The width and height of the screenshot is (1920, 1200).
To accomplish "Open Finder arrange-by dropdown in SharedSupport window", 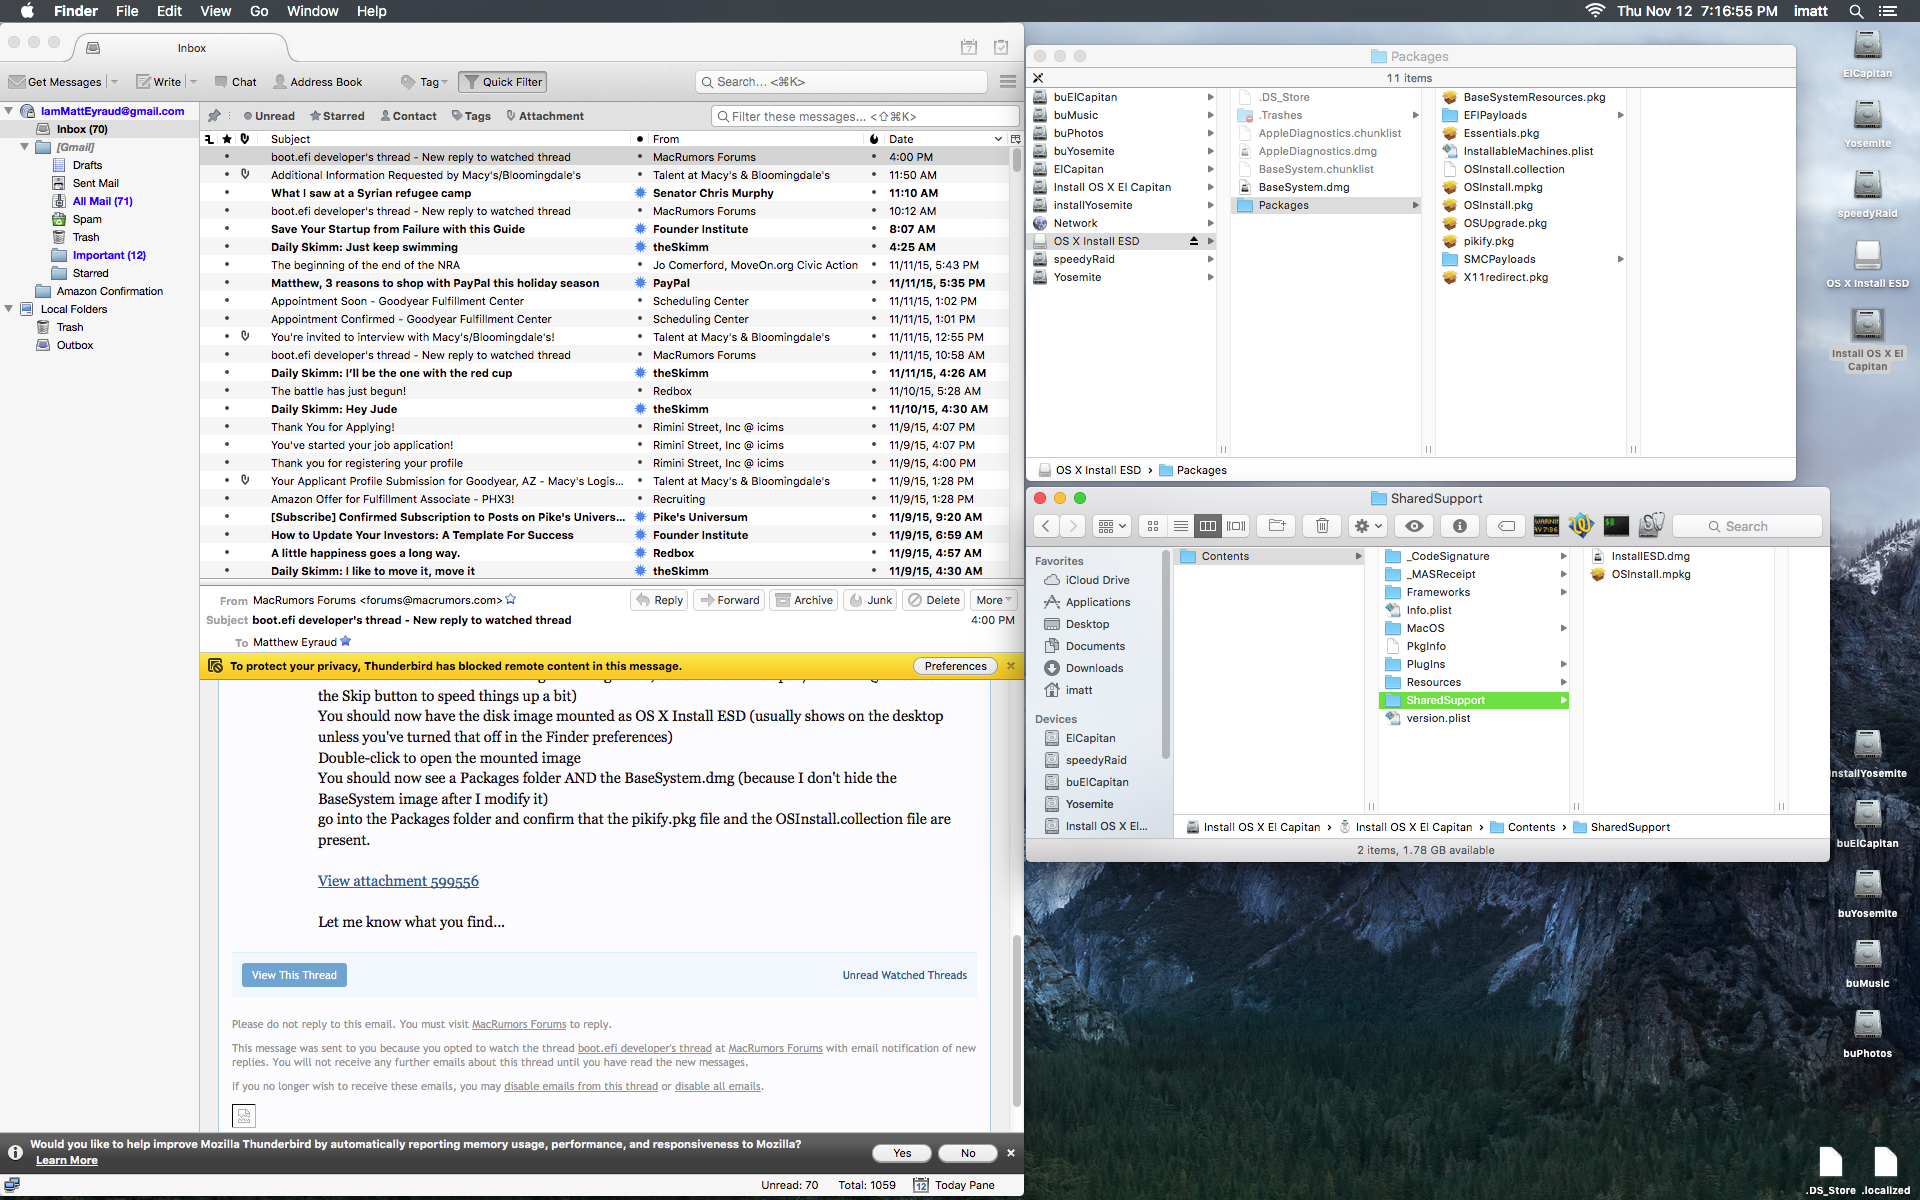I will 1112,526.
